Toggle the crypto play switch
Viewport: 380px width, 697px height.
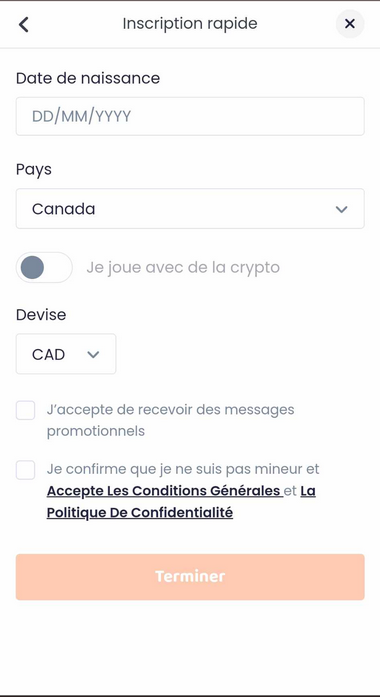pos(44,268)
